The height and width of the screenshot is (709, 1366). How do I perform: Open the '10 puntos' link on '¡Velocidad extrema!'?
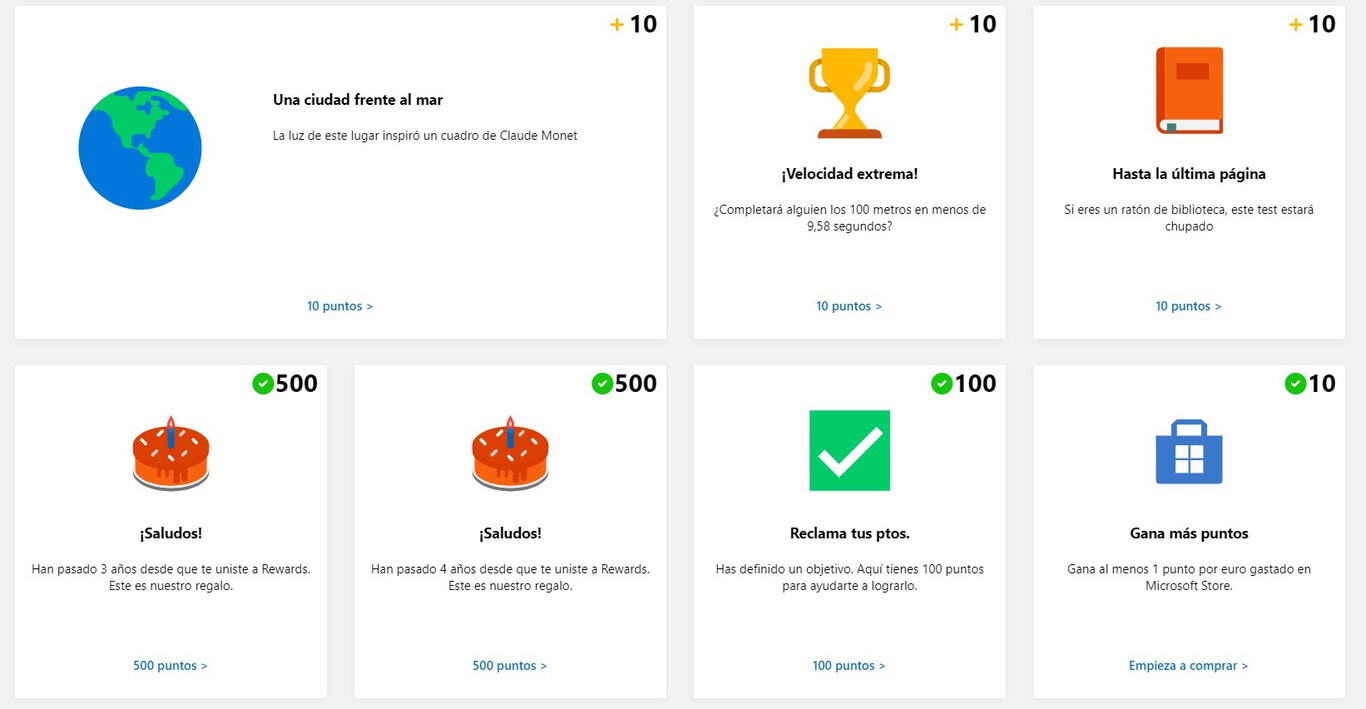coord(849,306)
